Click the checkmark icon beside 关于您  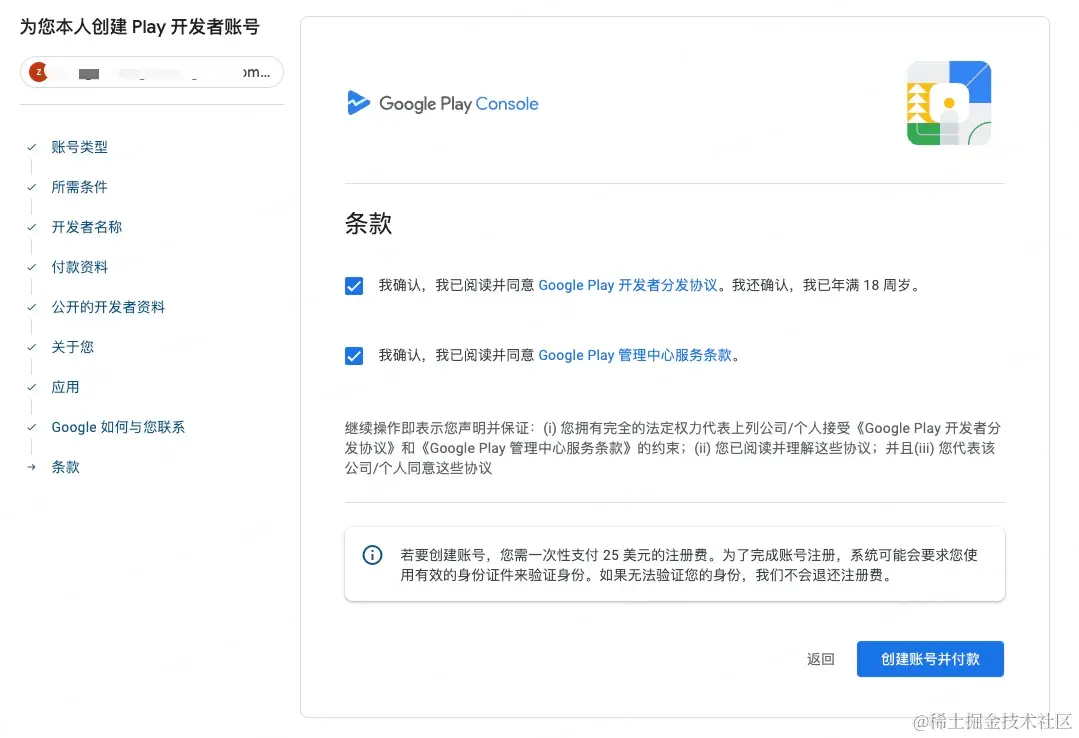(x=32, y=347)
